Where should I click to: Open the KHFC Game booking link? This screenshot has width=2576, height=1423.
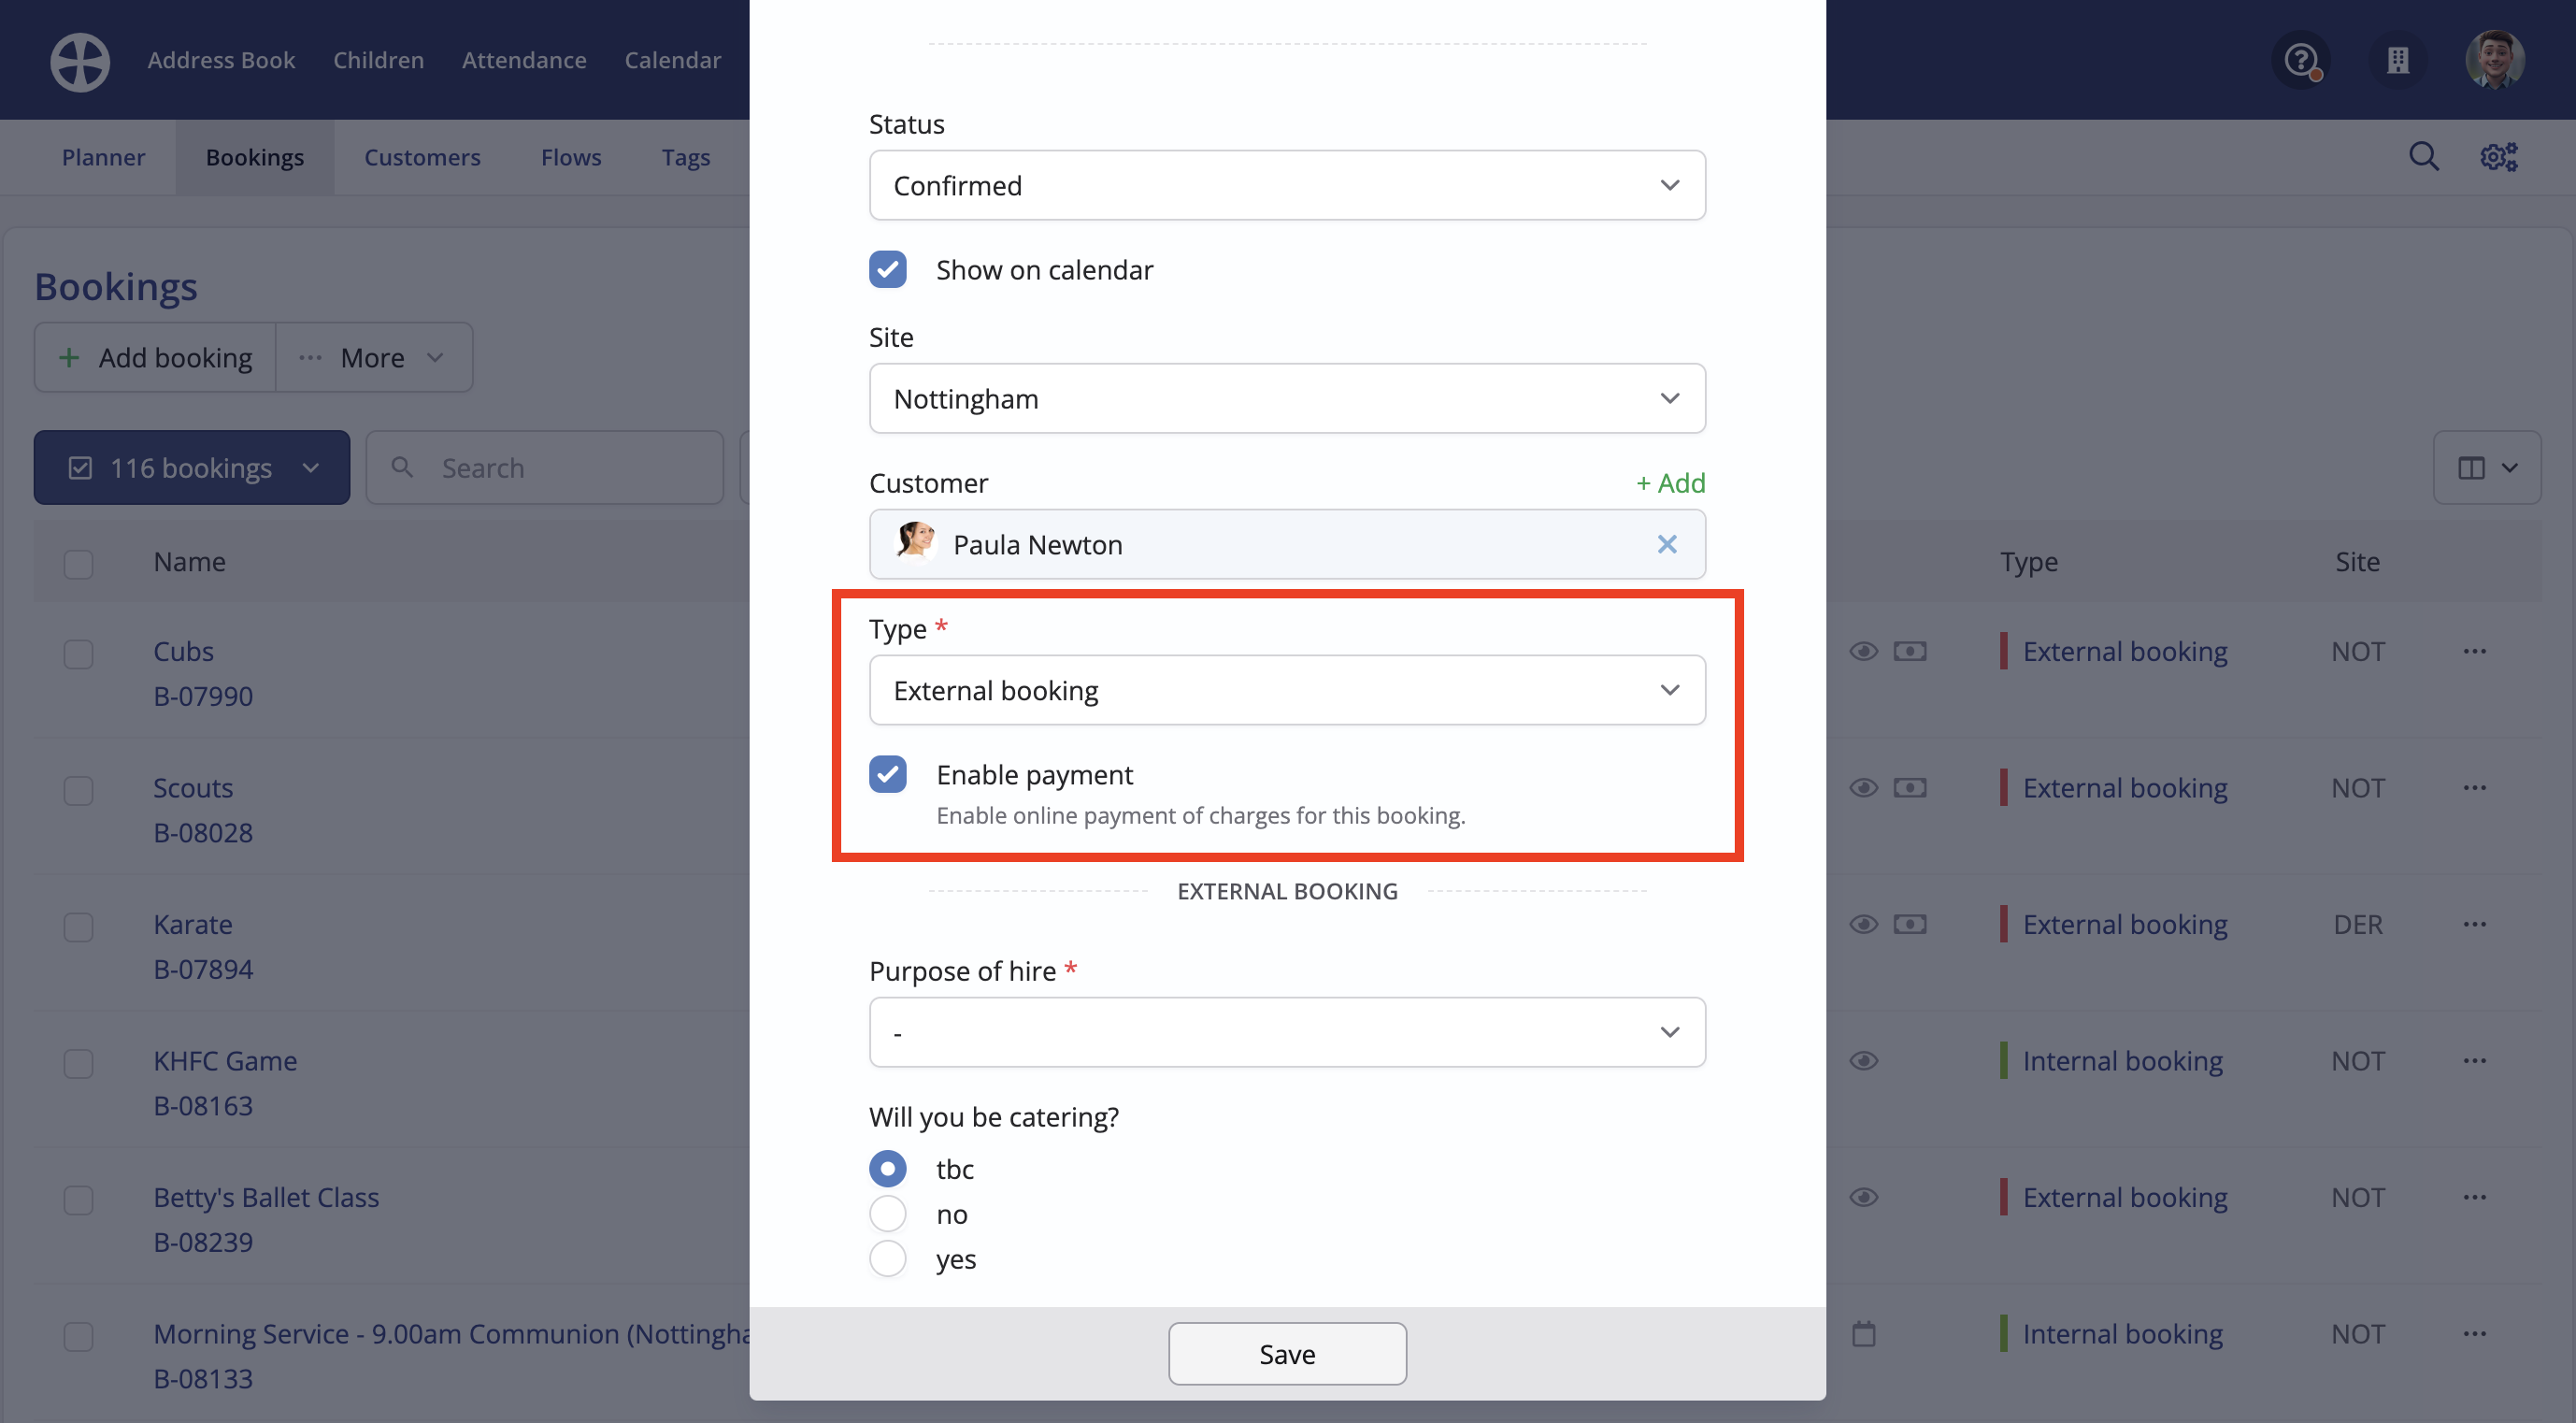[225, 1061]
